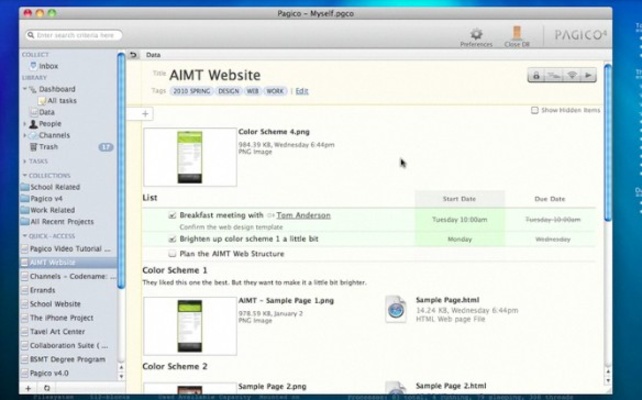Click the wireless sharing icon button

pos(572,75)
